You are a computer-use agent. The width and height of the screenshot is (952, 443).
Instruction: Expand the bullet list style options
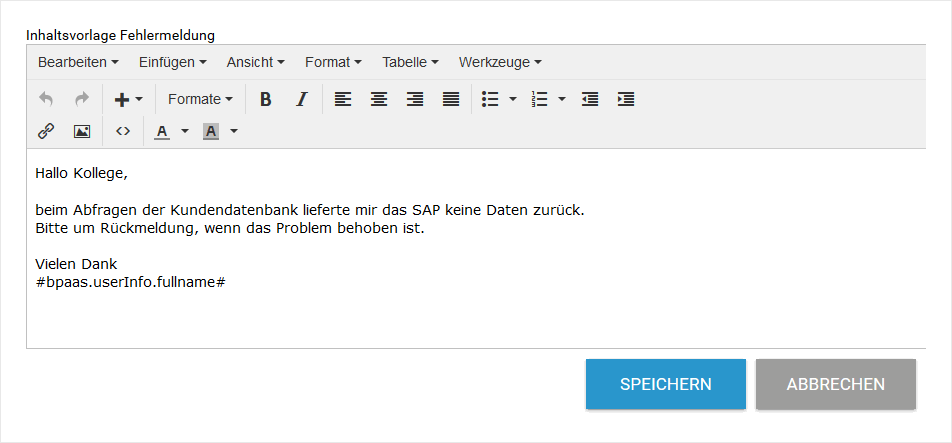coord(513,99)
